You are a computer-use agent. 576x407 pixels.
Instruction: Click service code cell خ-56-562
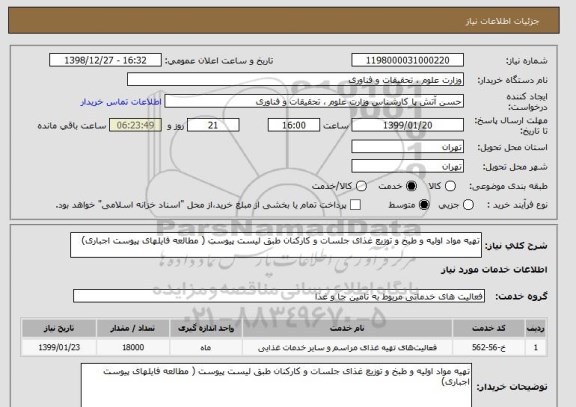click(x=489, y=347)
